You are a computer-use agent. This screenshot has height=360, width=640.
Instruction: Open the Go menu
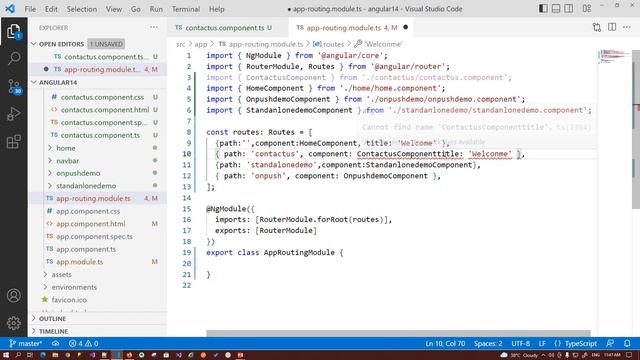pyautogui.click(x=136, y=9)
